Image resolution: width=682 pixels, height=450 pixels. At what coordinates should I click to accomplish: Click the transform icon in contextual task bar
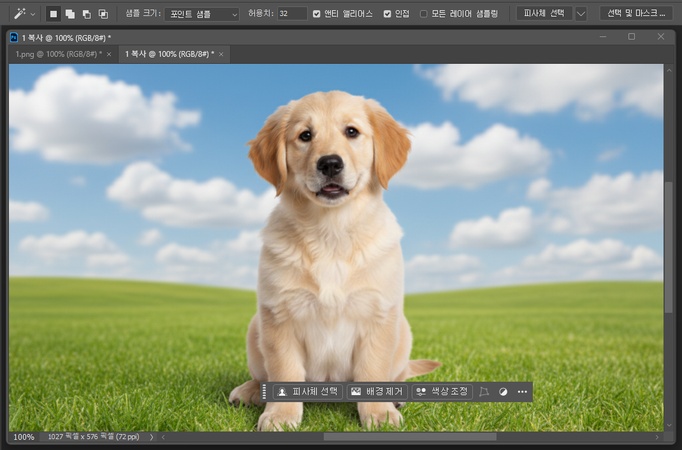[x=484, y=392]
